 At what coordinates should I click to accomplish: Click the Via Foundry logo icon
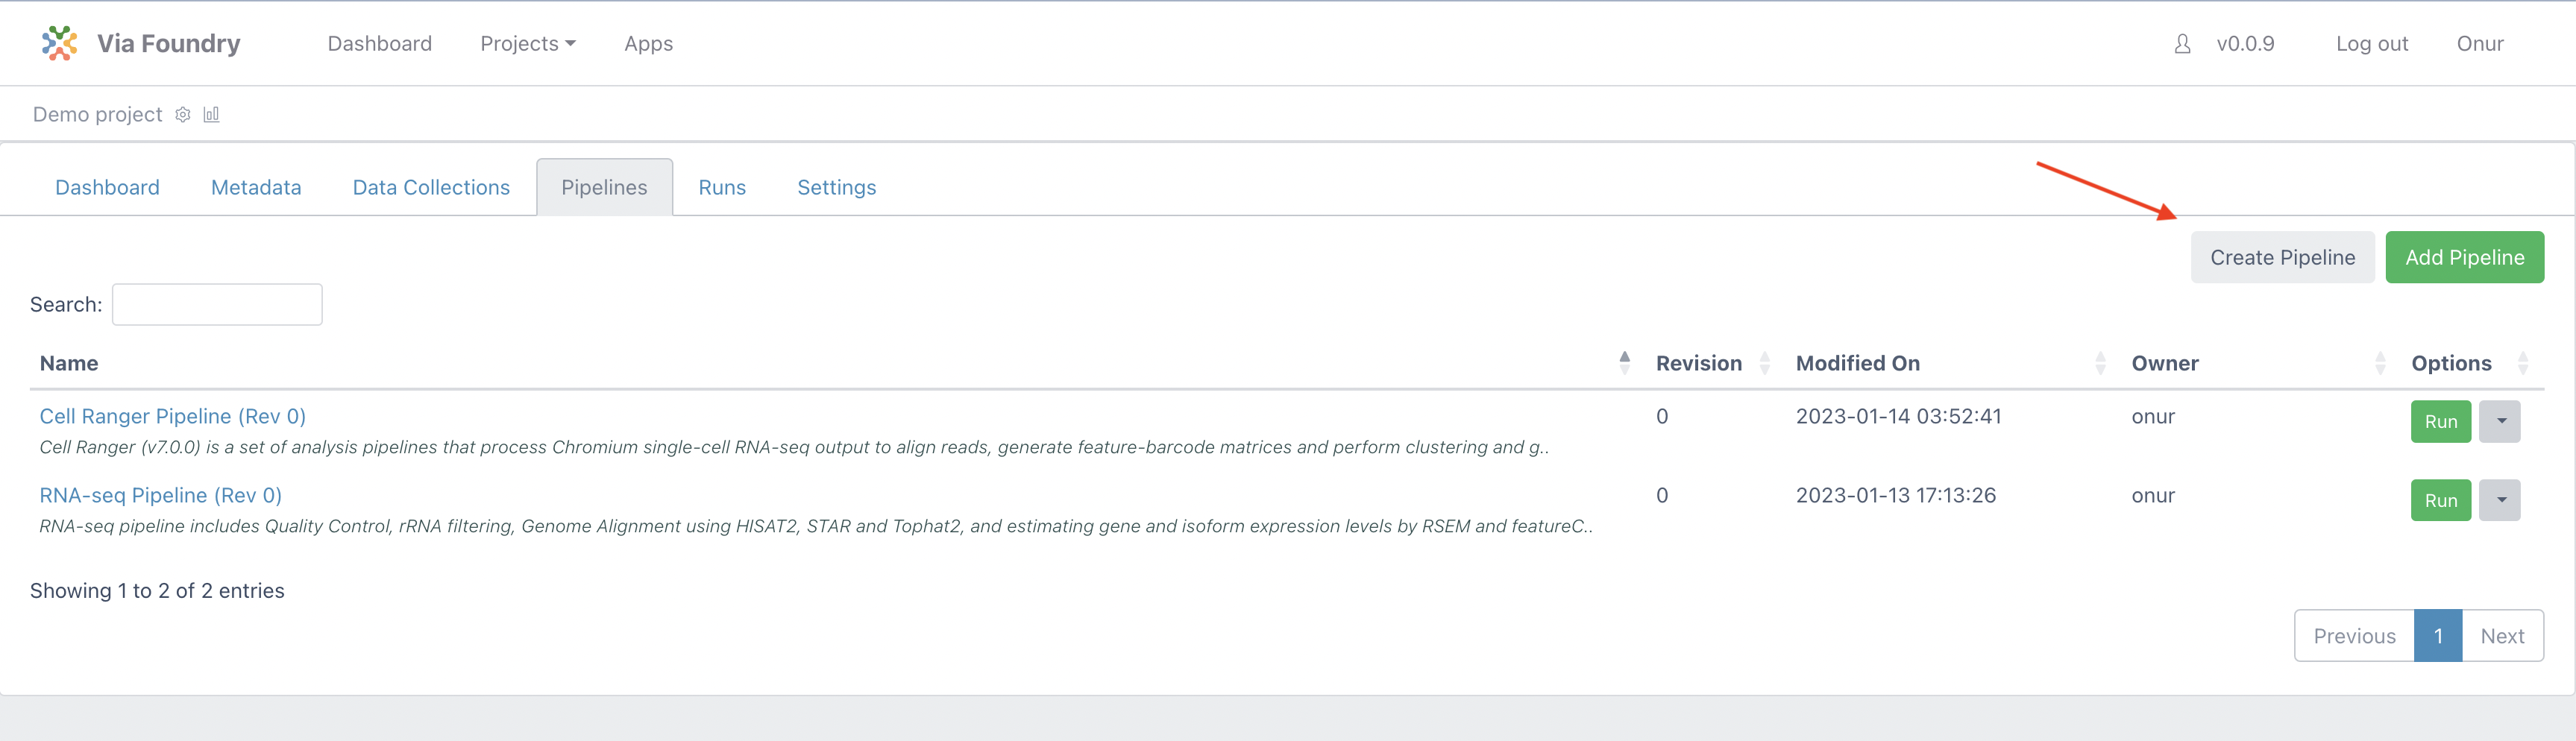pyautogui.click(x=59, y=43)
